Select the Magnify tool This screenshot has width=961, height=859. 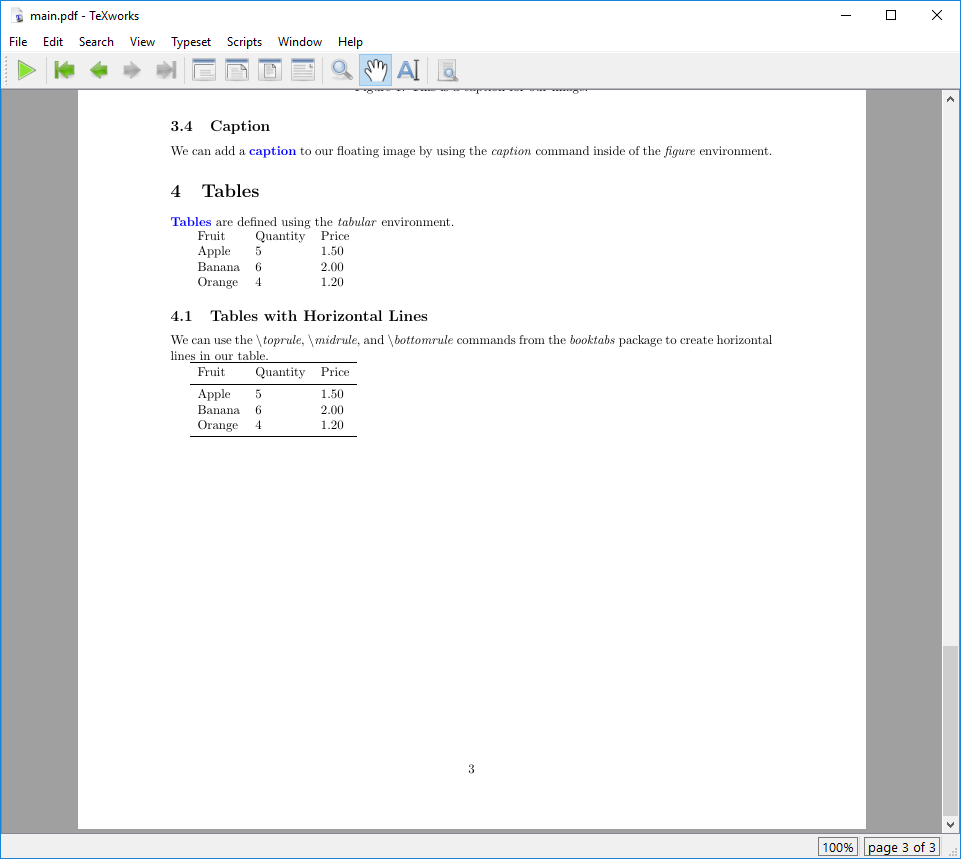[341, 70]
